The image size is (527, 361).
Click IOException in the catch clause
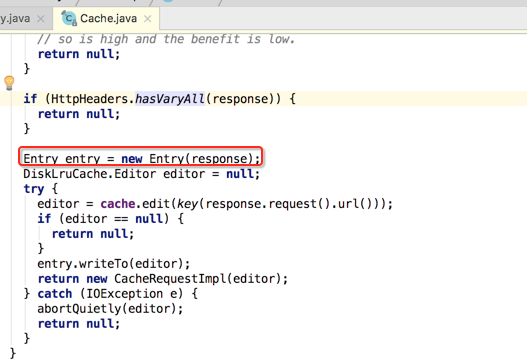(125, 294)
